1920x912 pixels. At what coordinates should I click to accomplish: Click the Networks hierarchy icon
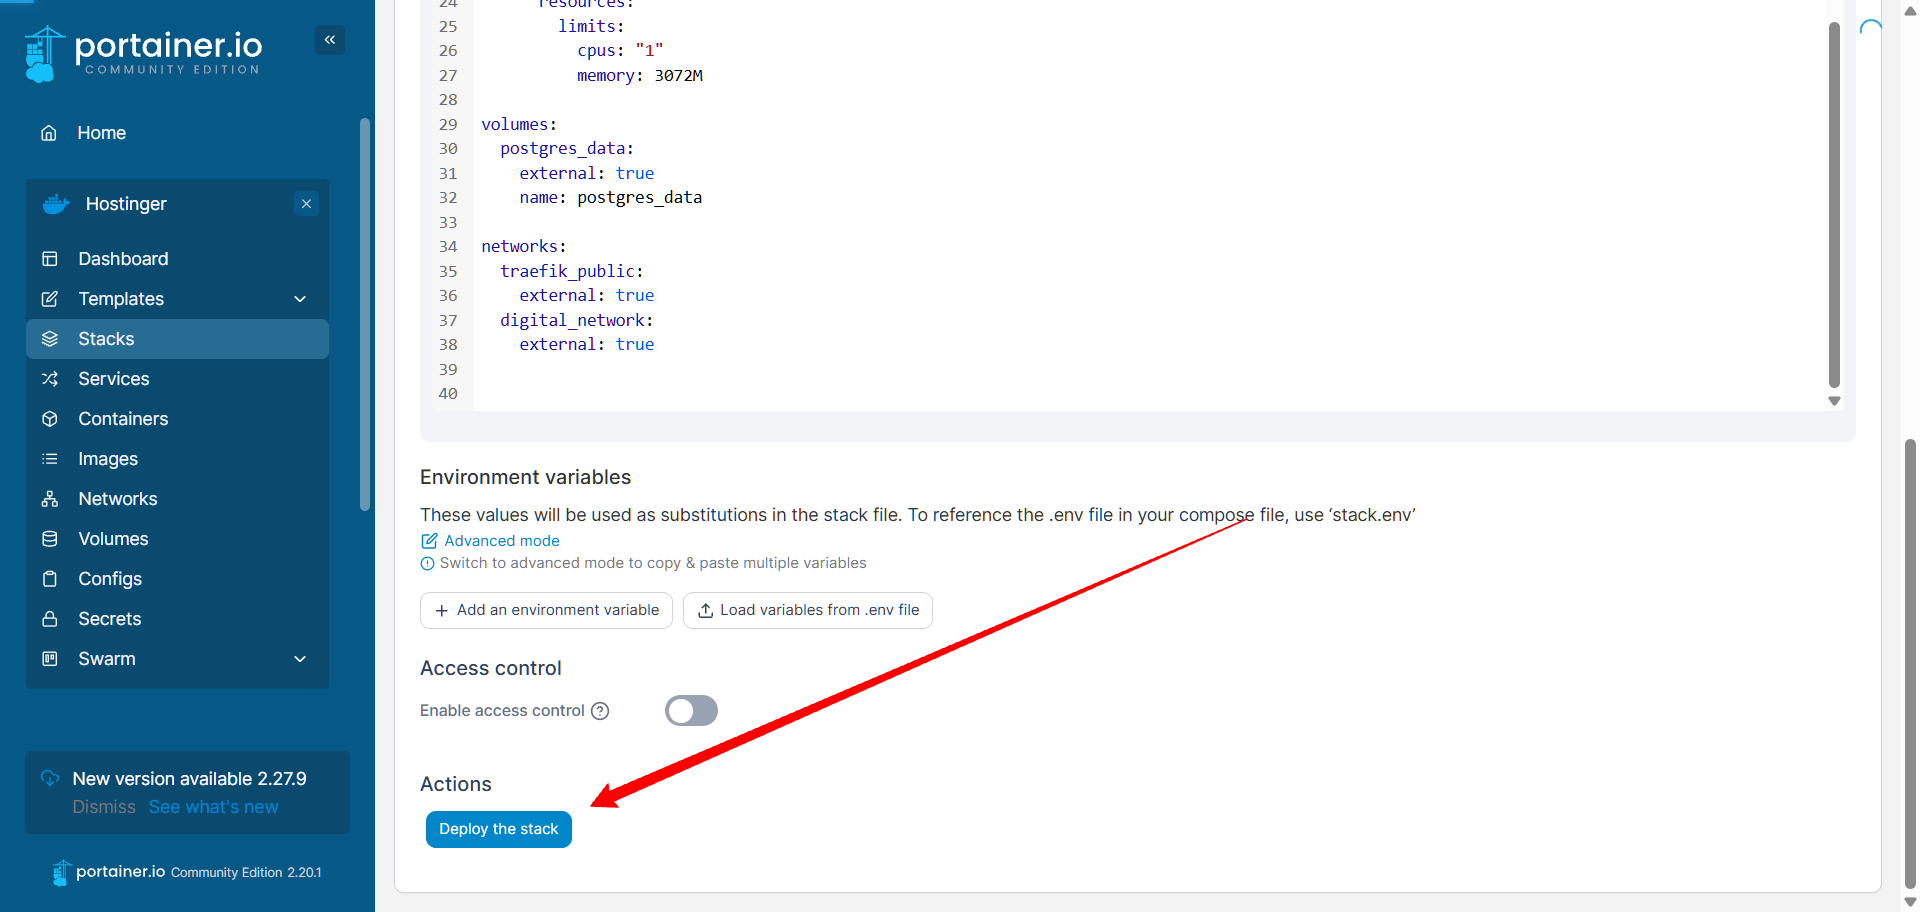click(x=50, y=499)
